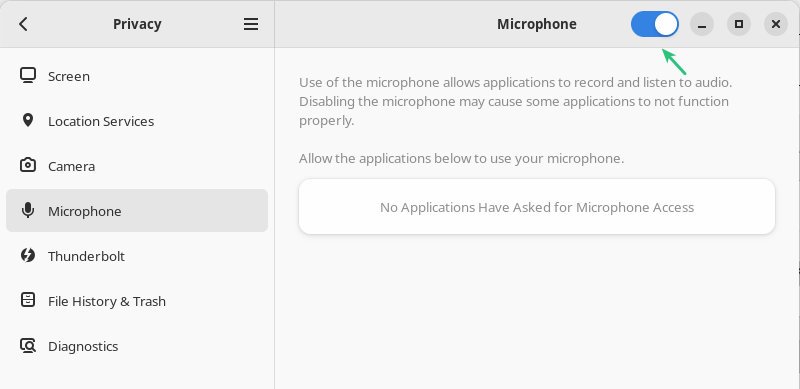The image size is (800, 389).
Task: Click the Thunderbolt lightning icon
Action: point(28,256)
